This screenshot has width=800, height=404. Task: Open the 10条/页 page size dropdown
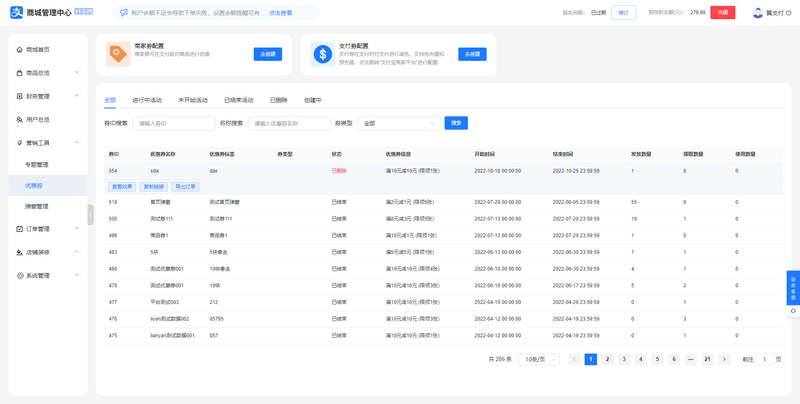pyautogui.click(x=538, y=359)
